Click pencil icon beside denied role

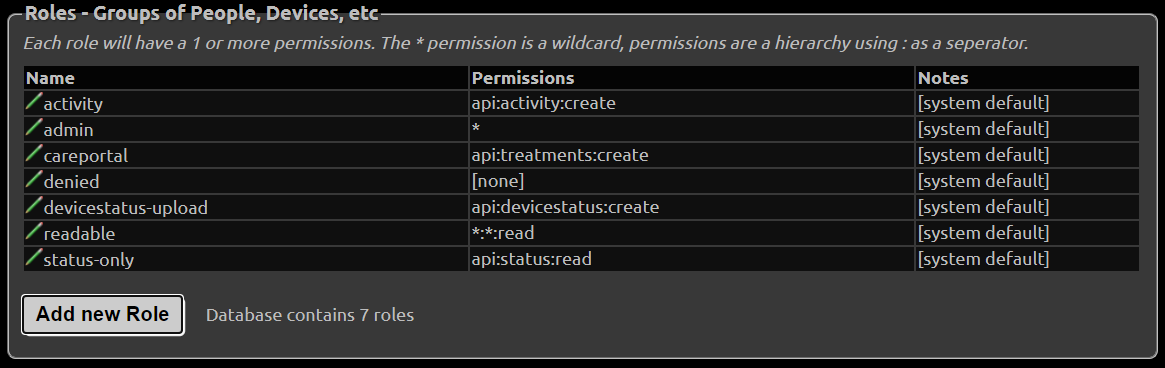pyautogui.click(x=34, y=180)
